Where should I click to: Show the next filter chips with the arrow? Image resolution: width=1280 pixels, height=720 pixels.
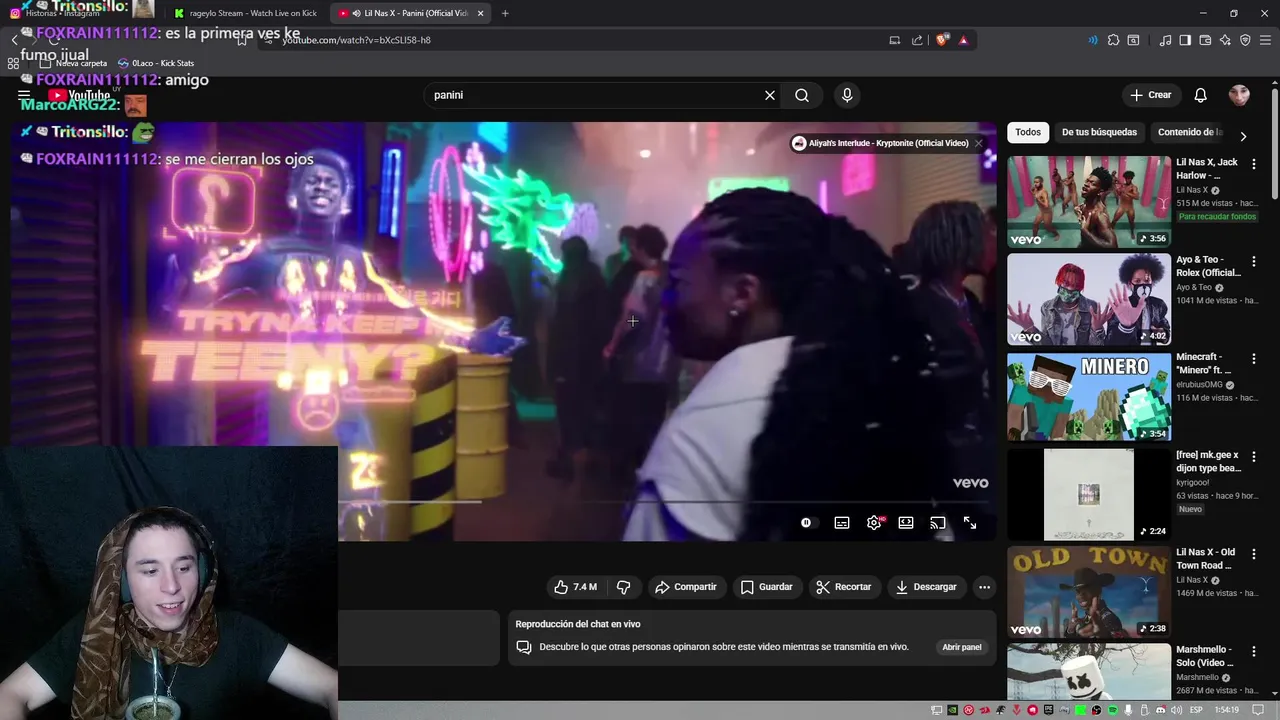[x=1243, y=136]
